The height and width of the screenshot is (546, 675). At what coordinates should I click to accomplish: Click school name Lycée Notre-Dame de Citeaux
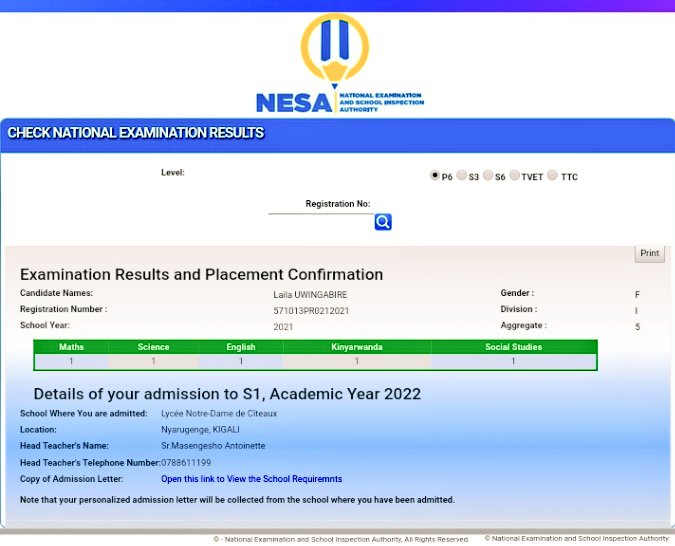pyautogui.click(x=219, y=413)
